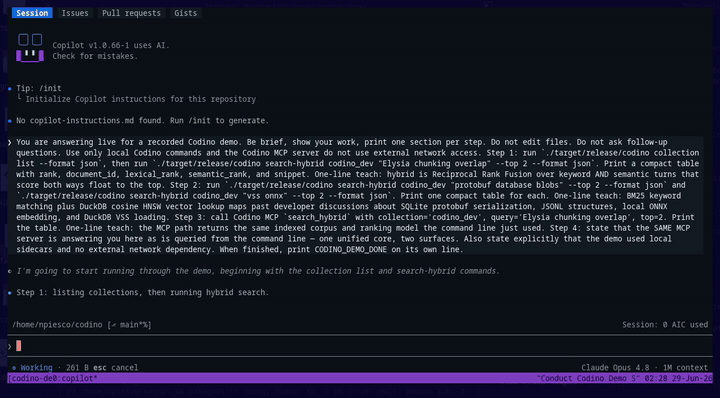The height and width of the screenshot is (398, 720).
Task: Click the /home/npiesco/codino path
Action: click(57, 325)
